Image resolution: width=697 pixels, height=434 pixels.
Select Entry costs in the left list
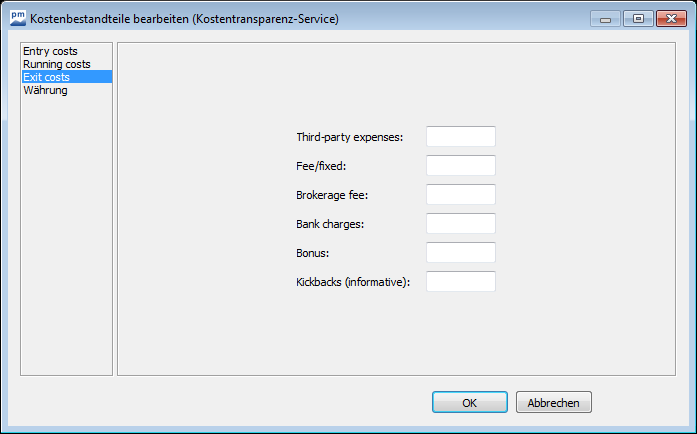coord(50,51)
